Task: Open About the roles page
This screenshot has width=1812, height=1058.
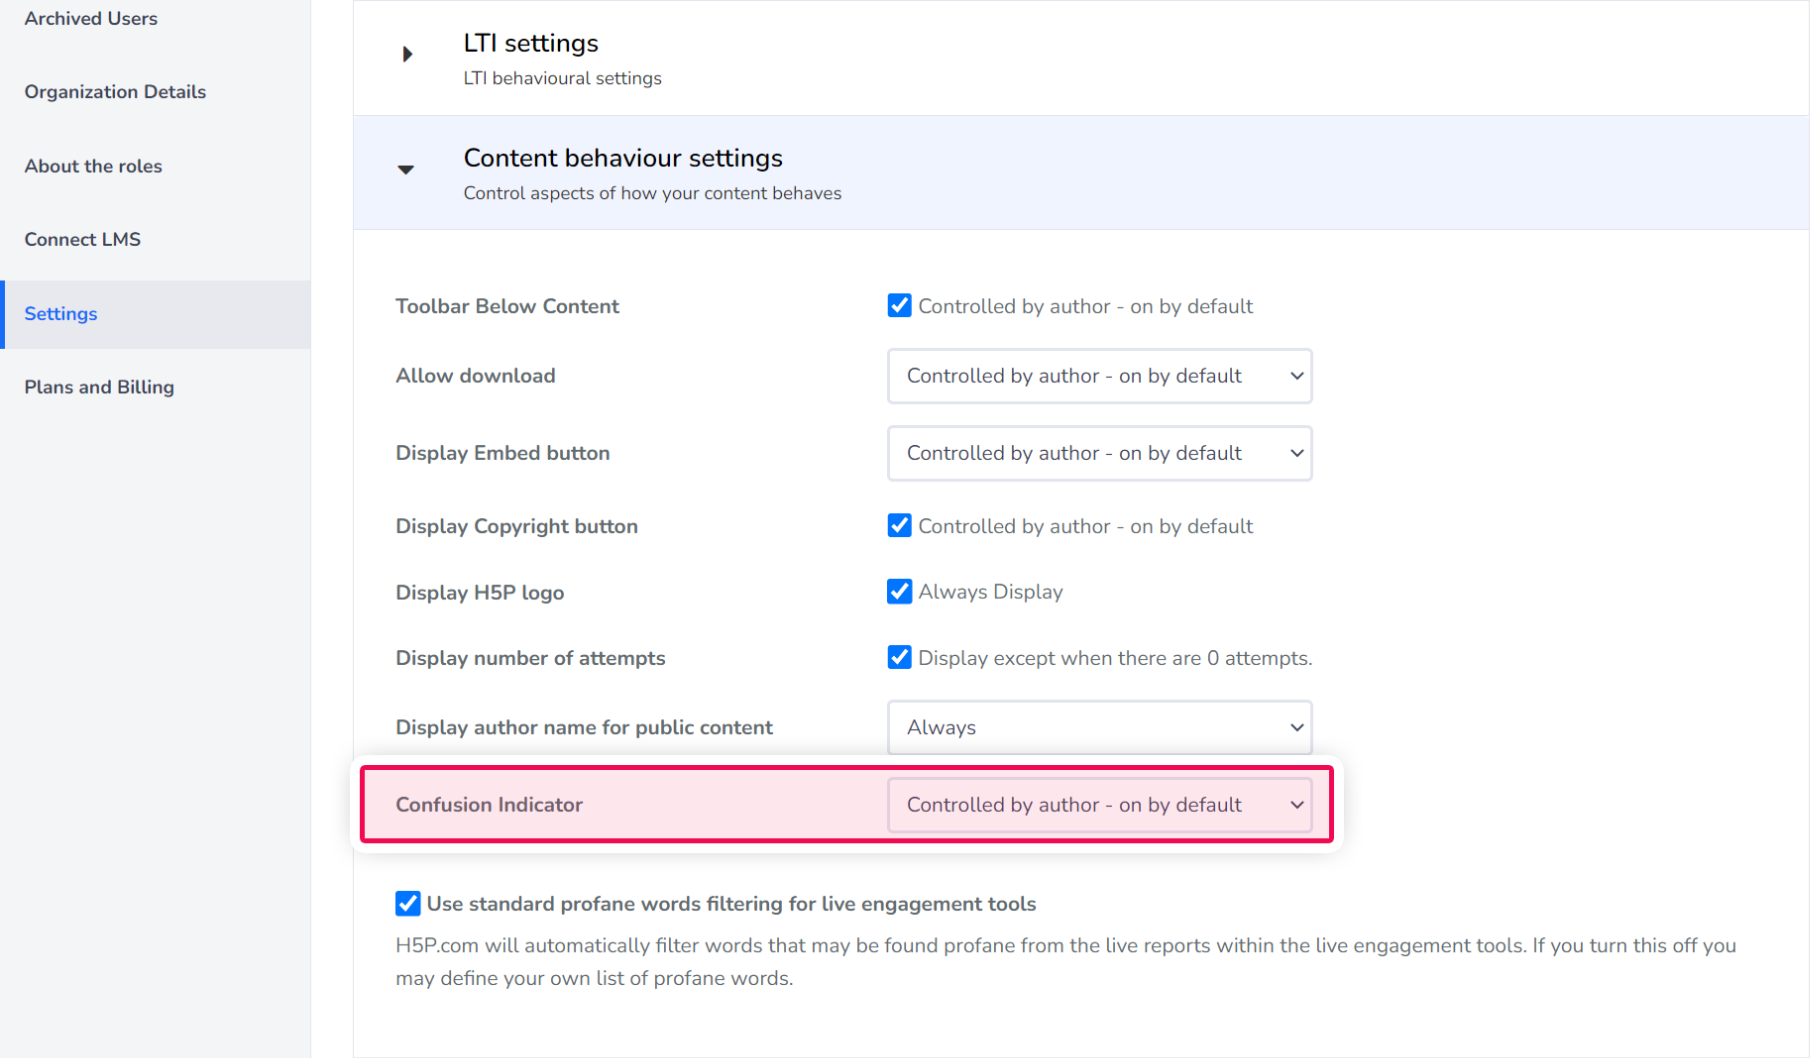Action: point(93,166)
